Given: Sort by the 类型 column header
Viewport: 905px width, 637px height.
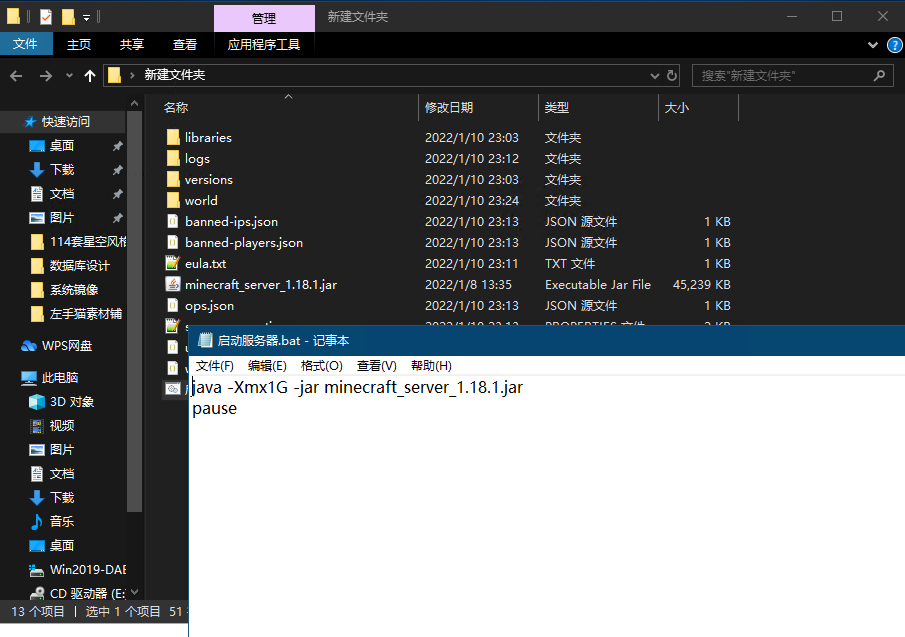Looking at the screenshot, I should (x=557, y=107).
